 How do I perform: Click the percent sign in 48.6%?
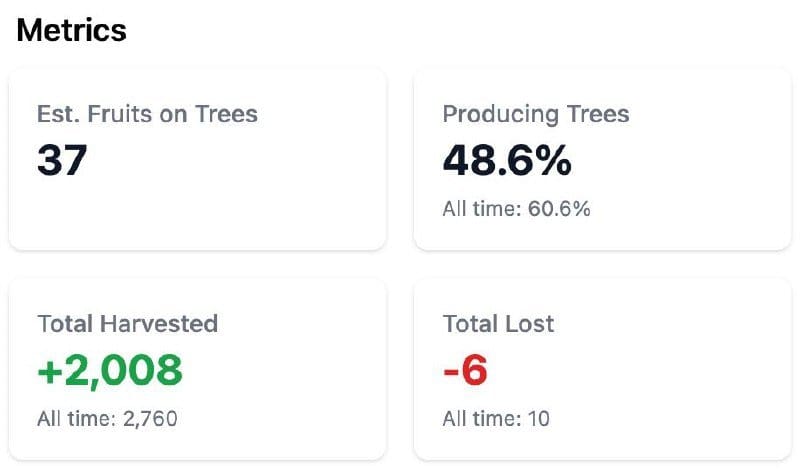[x=553, y=160]
